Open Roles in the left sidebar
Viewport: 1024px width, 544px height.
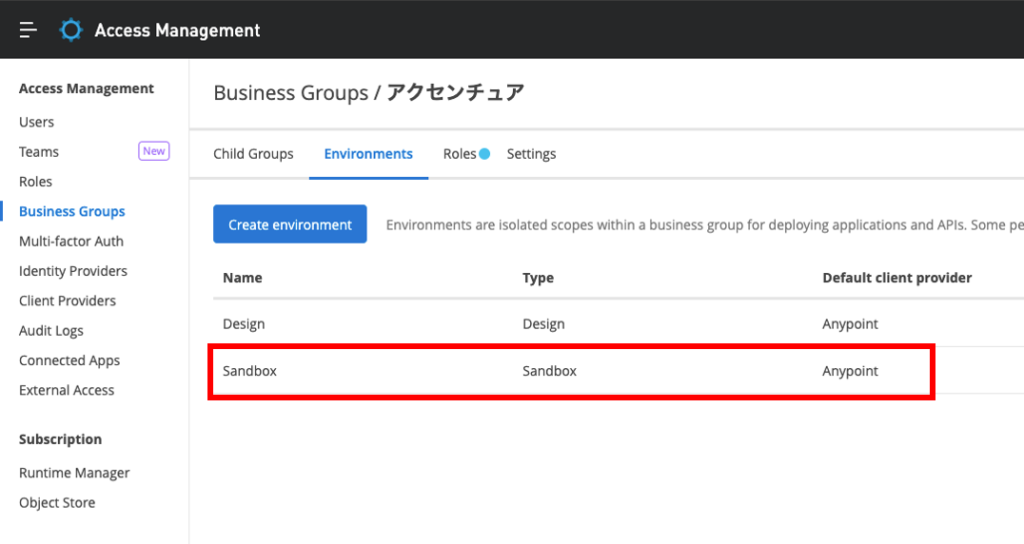point(36,182)
